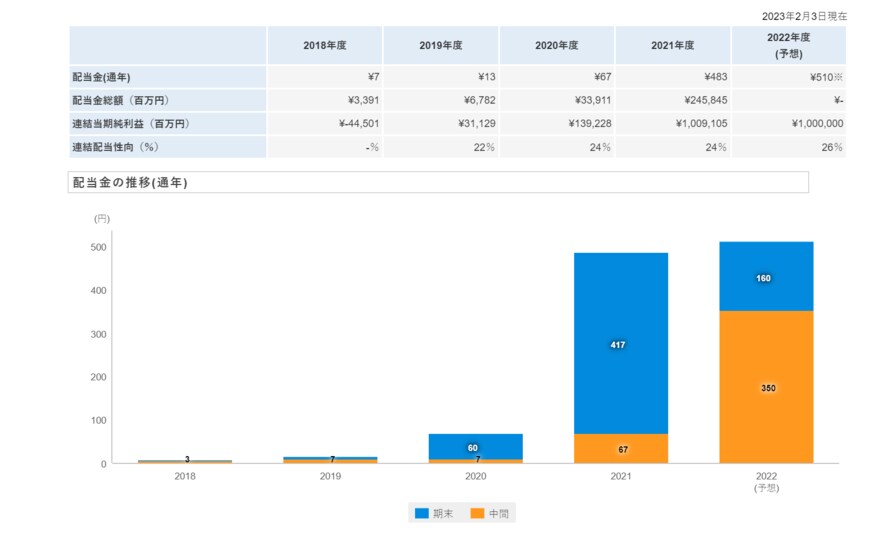Screen dimensions: 870x558
Task: Click the 配当金の推移(通年) section heading
Action: click(130, 183)
